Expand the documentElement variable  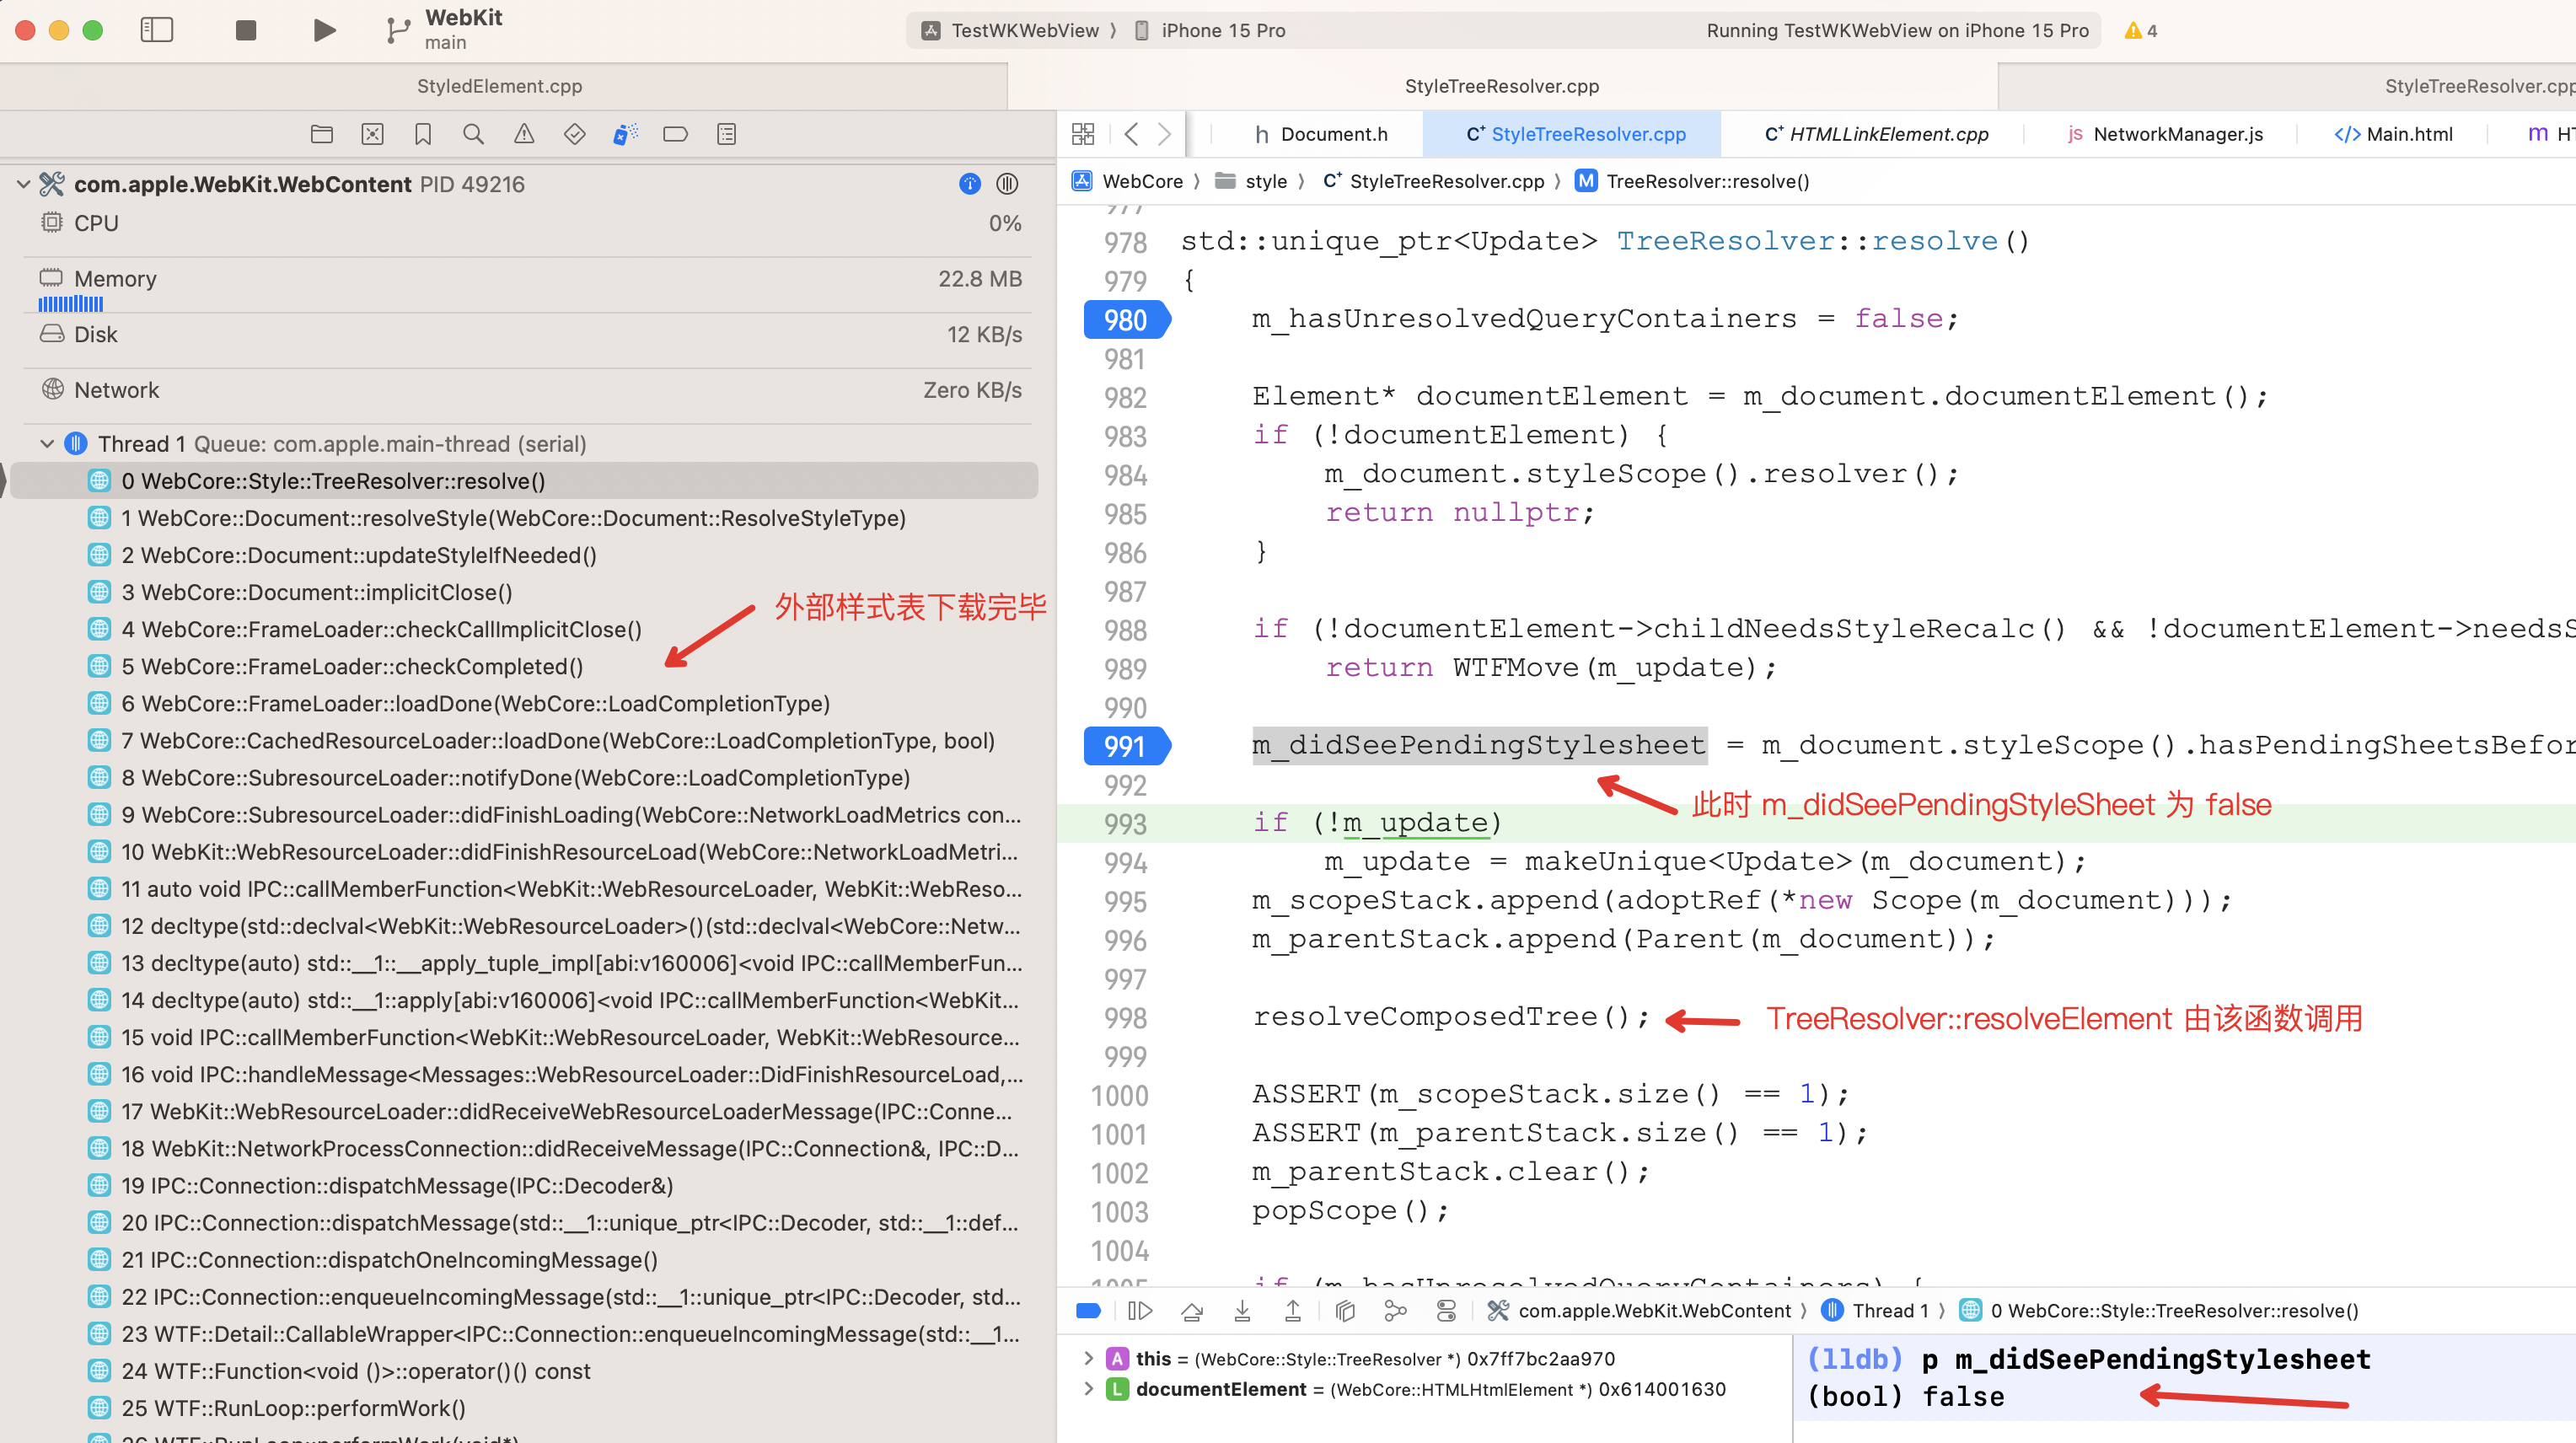[x=1088, y=1389]
